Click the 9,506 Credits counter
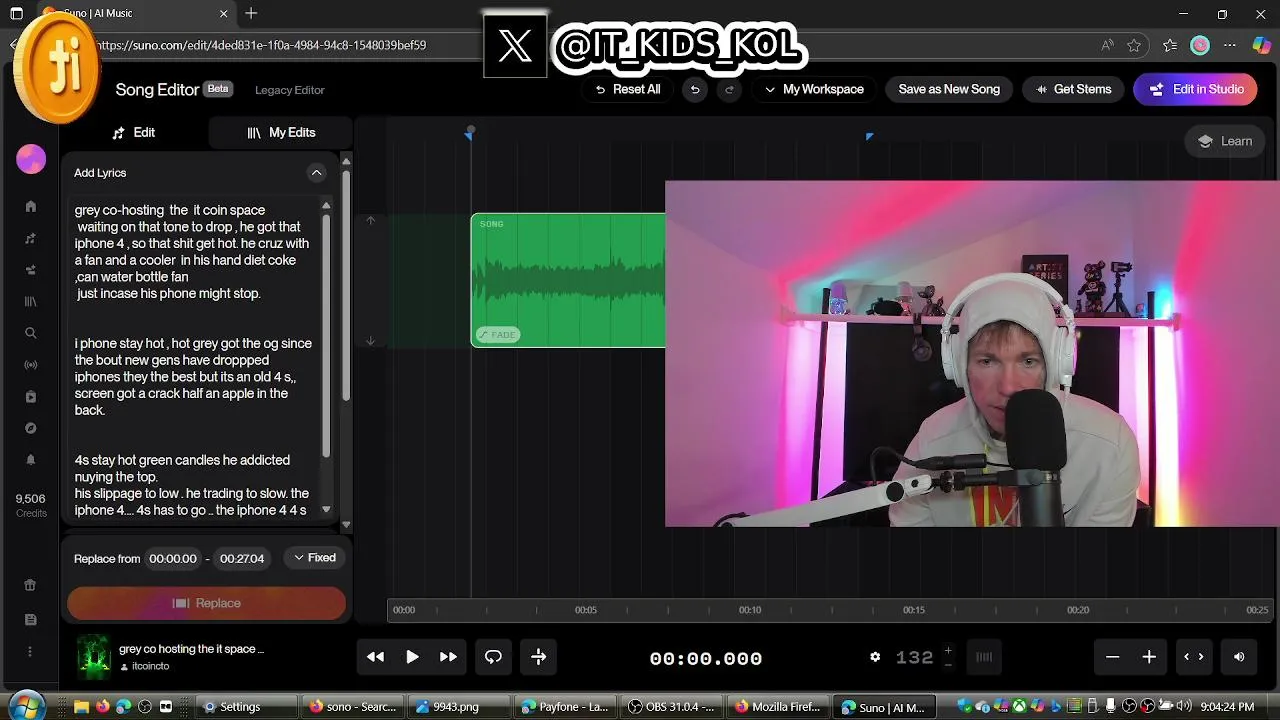The height and width of the screenshot is (720, 1280). tap(31, 505)
